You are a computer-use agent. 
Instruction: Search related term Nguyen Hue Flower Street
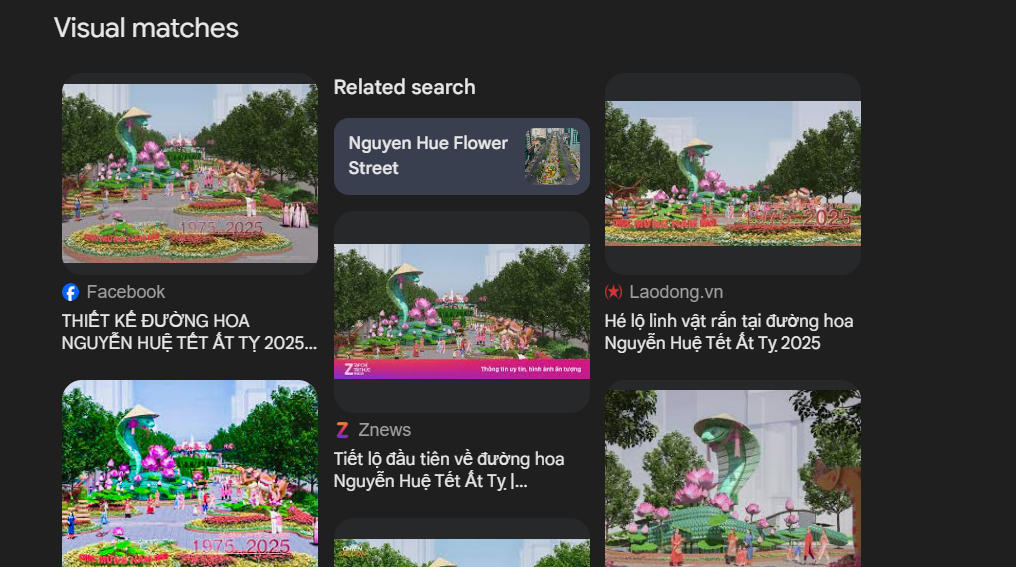point(428,156)
